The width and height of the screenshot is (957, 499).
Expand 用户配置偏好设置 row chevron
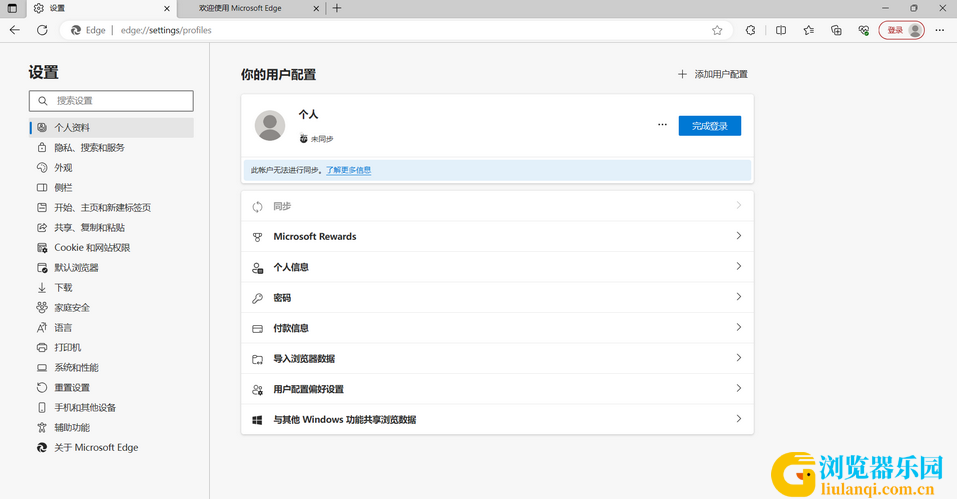coord(739,389)
